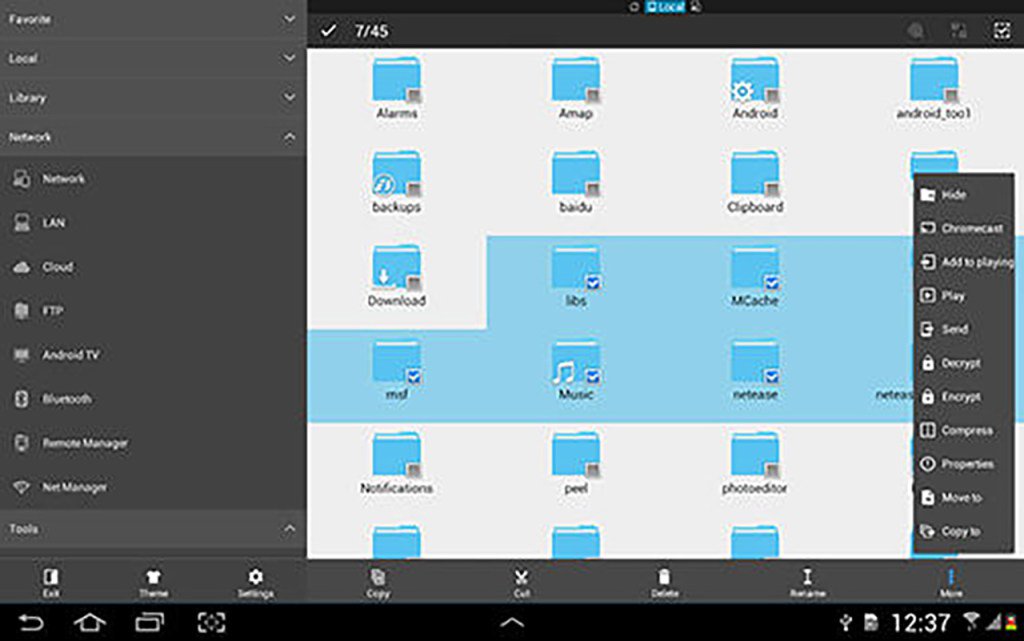Viewport: 1024px width, 641px height.
Task: Switch to the Local window tab
Action: click(665, 7)
